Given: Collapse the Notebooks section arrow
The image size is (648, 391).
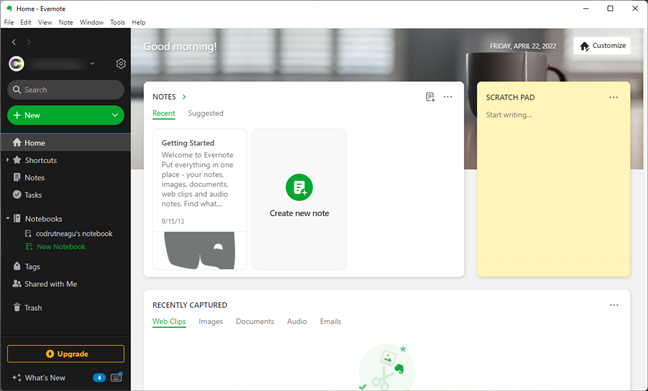Looking at the screenshot, I should [7, 218].
